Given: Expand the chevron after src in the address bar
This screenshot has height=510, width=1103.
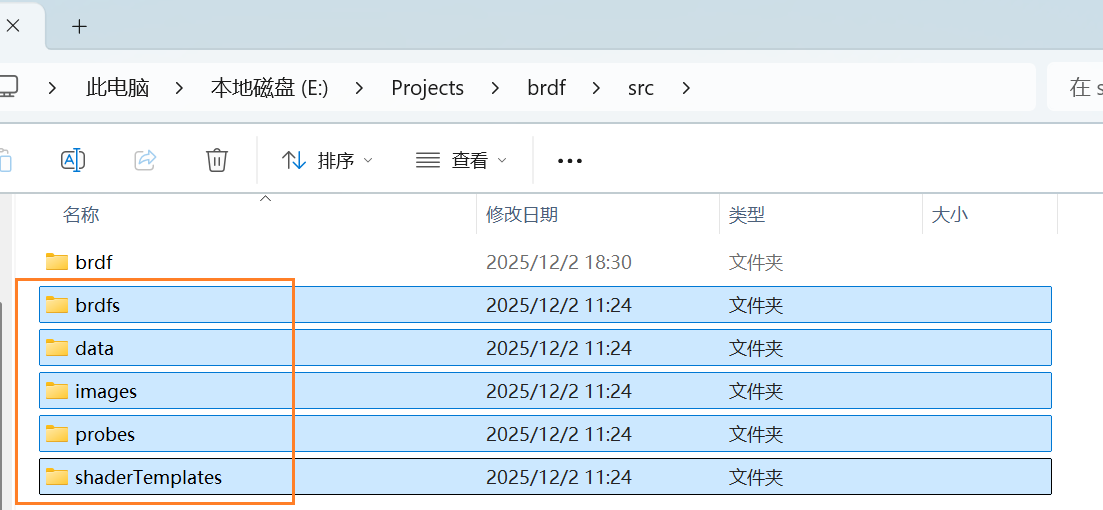Looking at the screenshot, I should point(686,88).
